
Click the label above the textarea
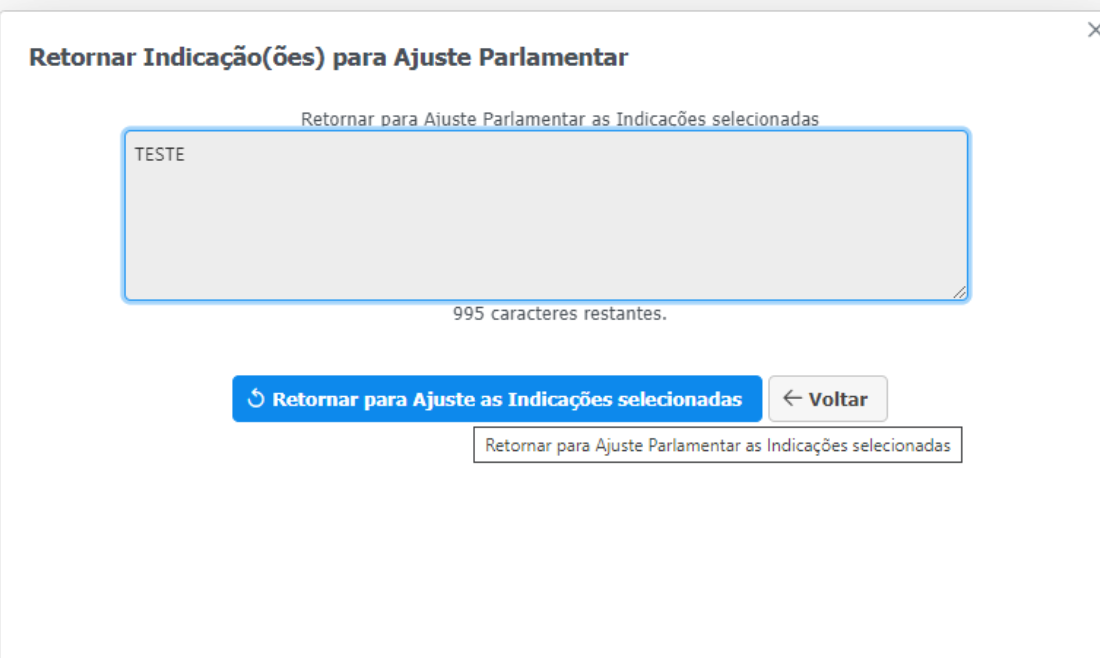(x=559, y=119)
